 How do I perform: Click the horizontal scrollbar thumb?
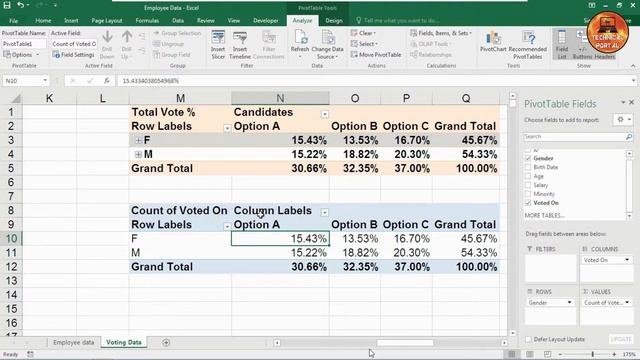(405, 343)
